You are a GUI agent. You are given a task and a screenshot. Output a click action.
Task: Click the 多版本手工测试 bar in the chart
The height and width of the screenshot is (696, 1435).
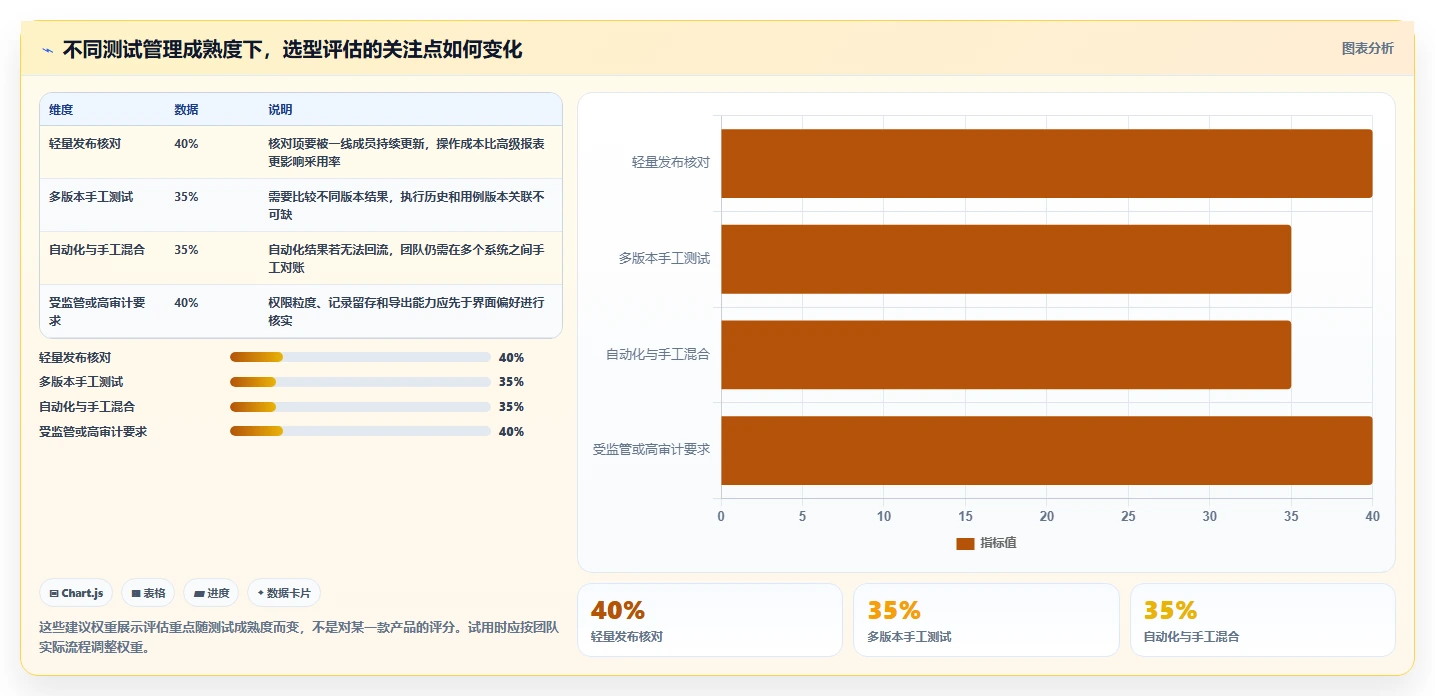pyautogui.click(x=1006, y=259)
